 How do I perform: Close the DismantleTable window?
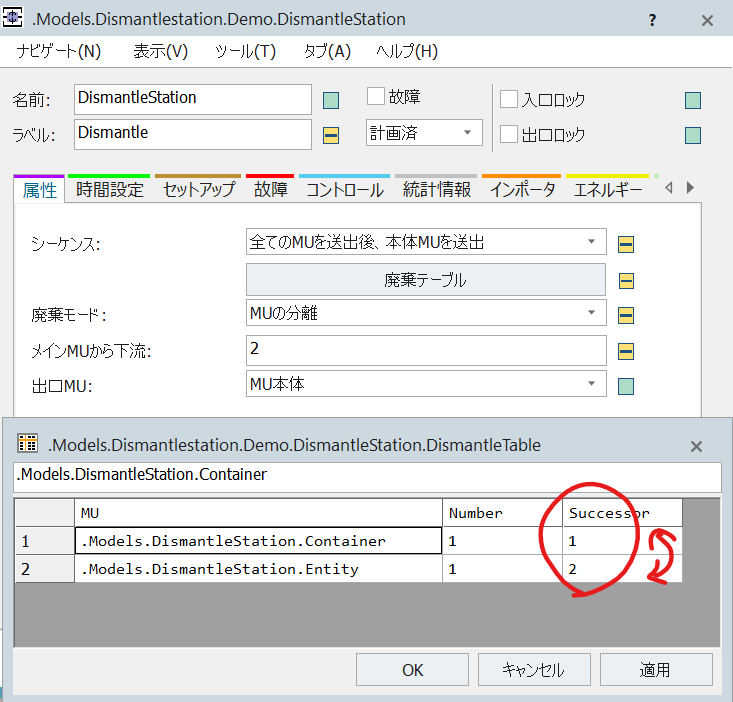coord(696,446)
